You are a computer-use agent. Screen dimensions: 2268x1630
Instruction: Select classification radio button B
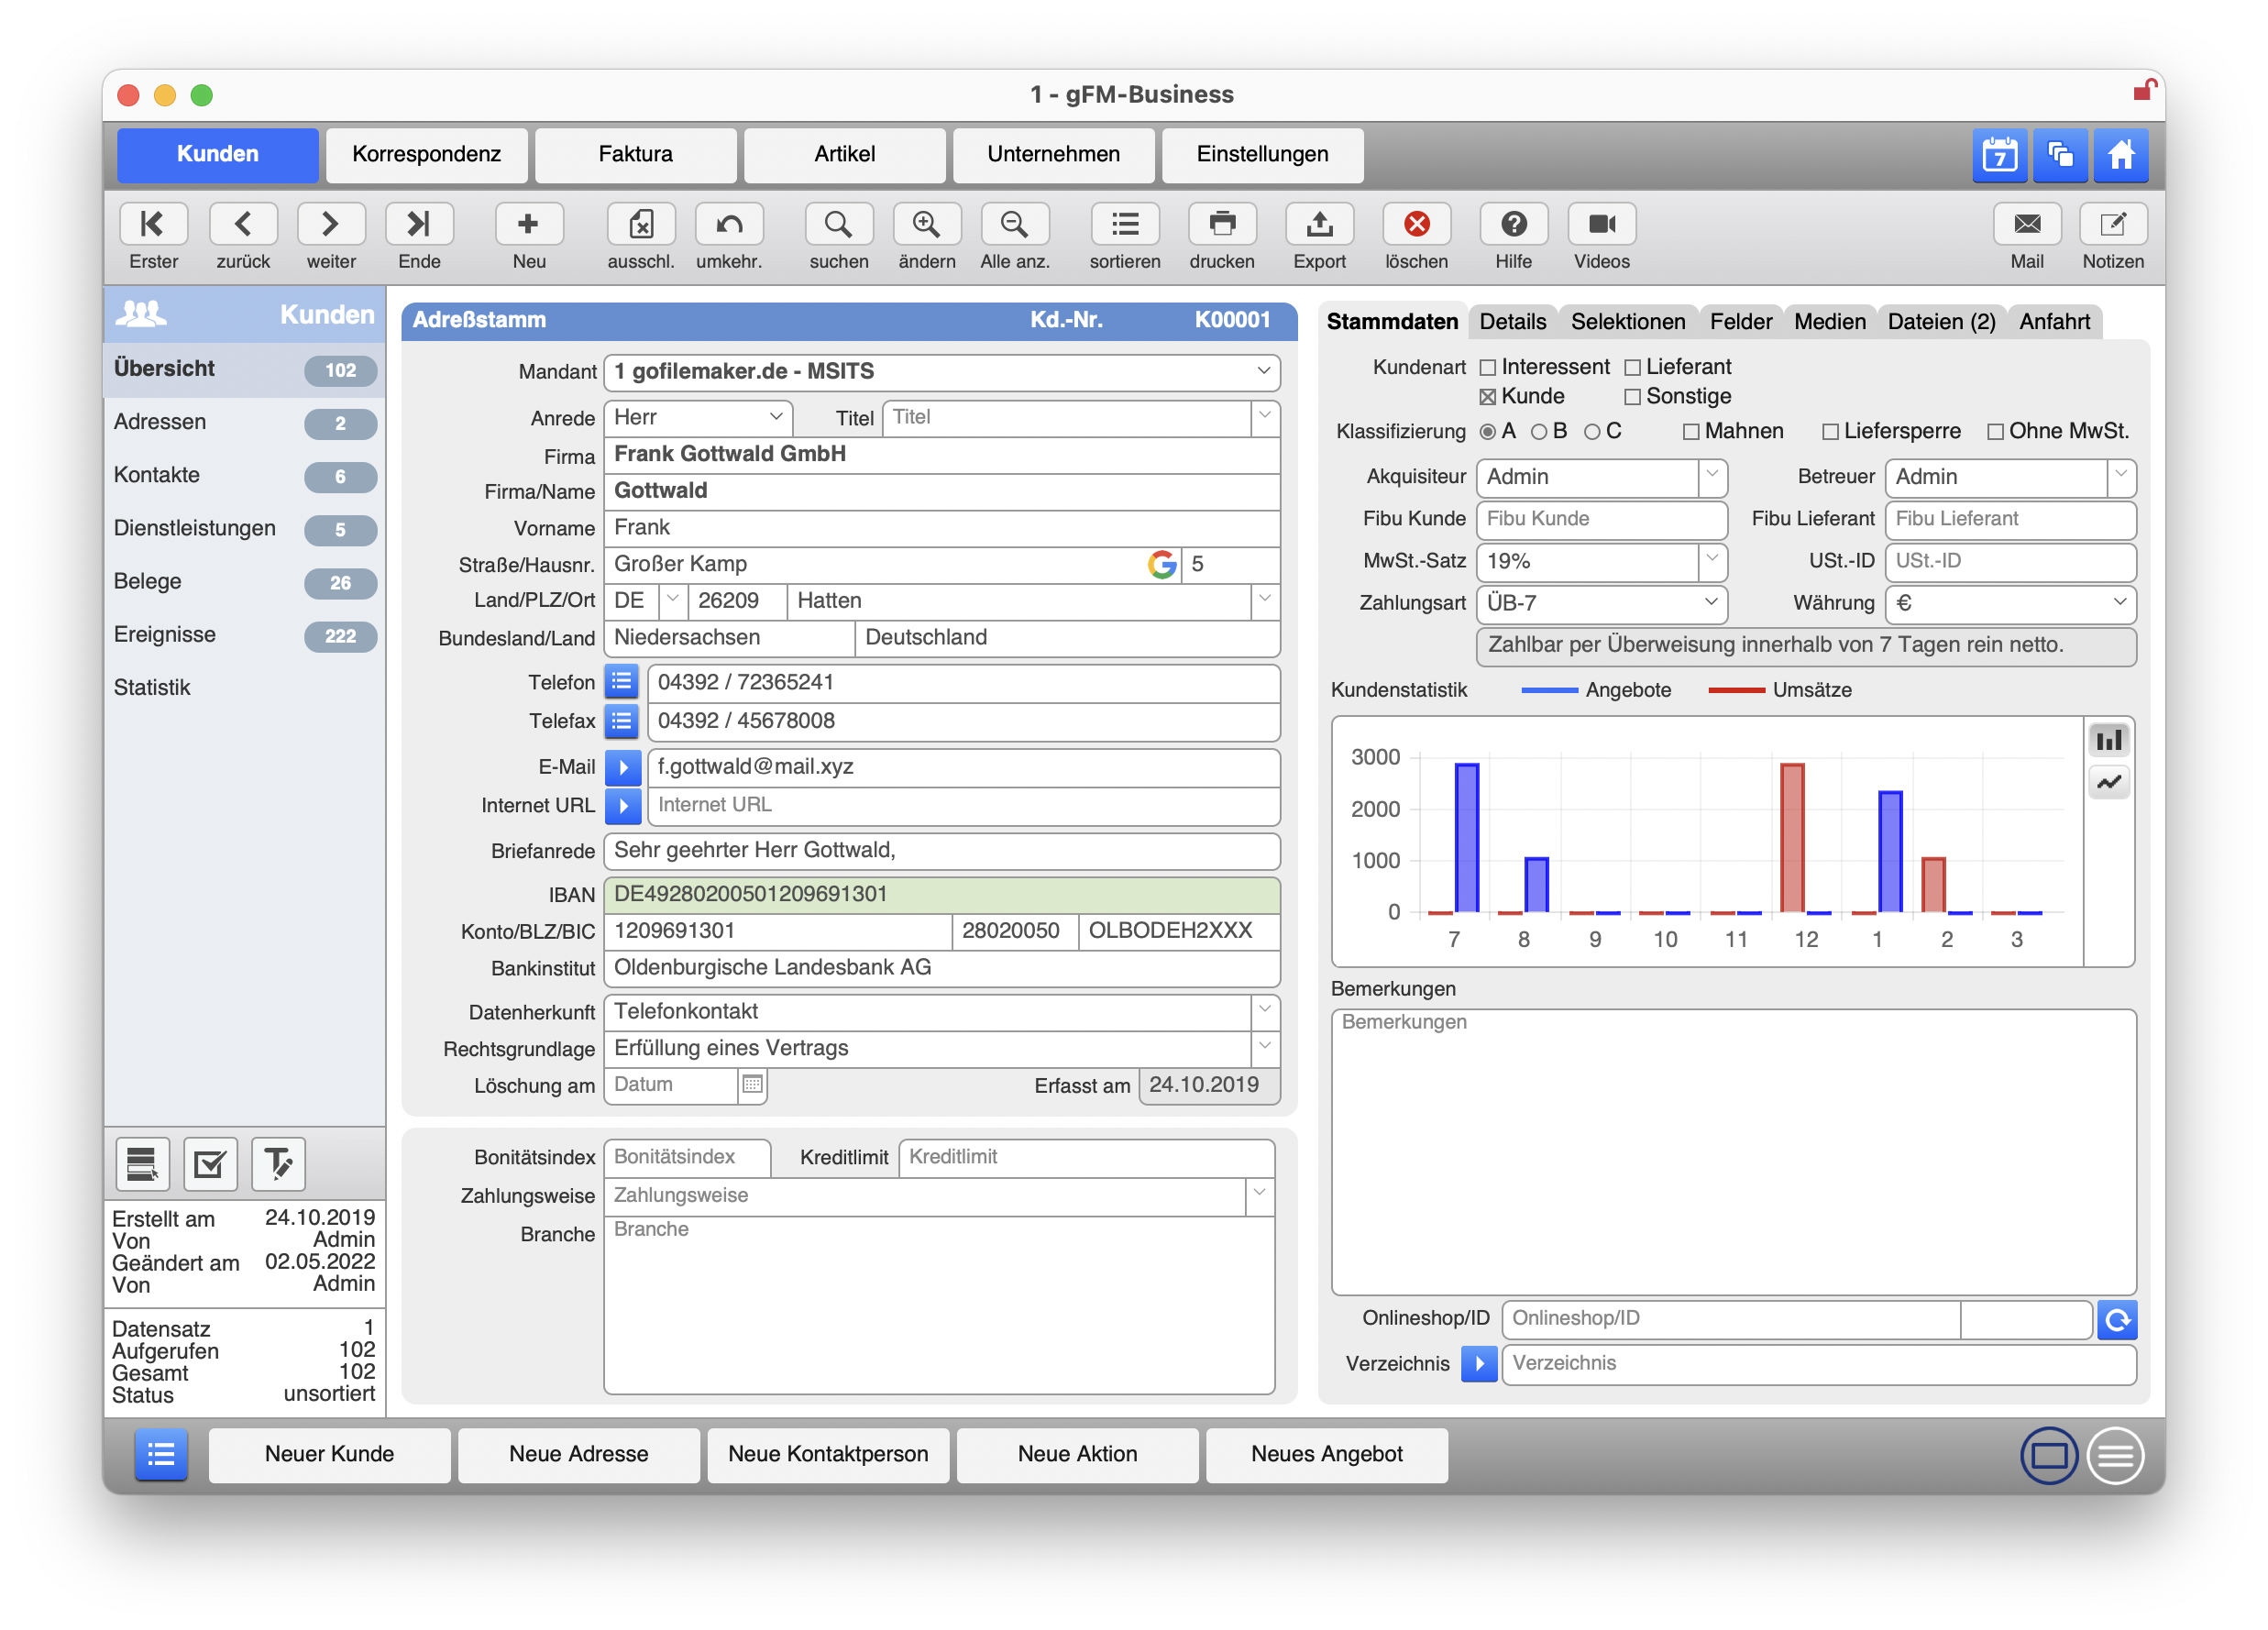pyautogui.click(x=1539, y=432)
